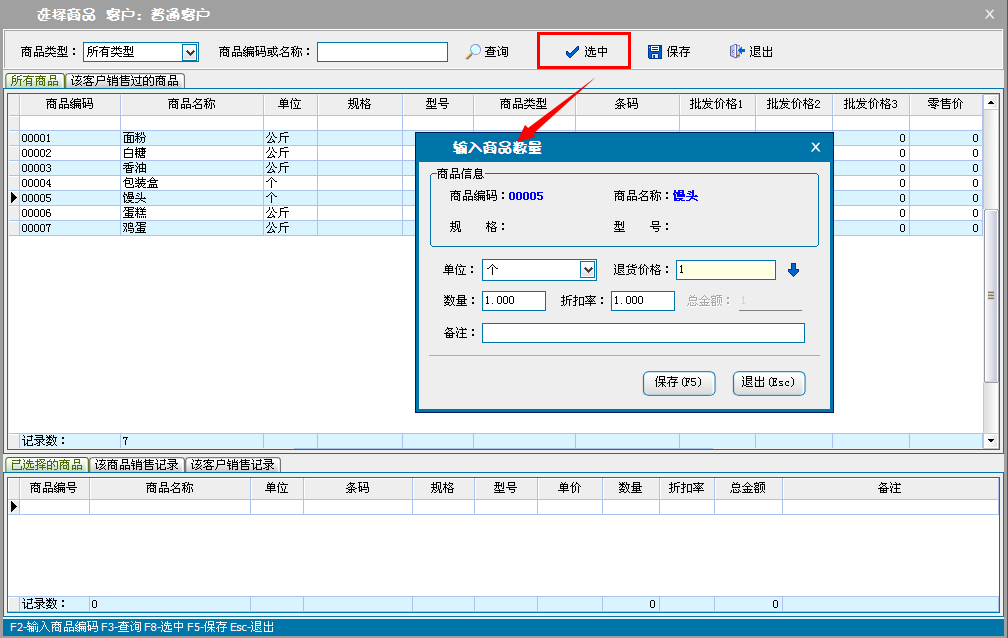Click the 备注 remarks text box
Viewport: 1008px width, 638px height.
(x=642, y=333)
